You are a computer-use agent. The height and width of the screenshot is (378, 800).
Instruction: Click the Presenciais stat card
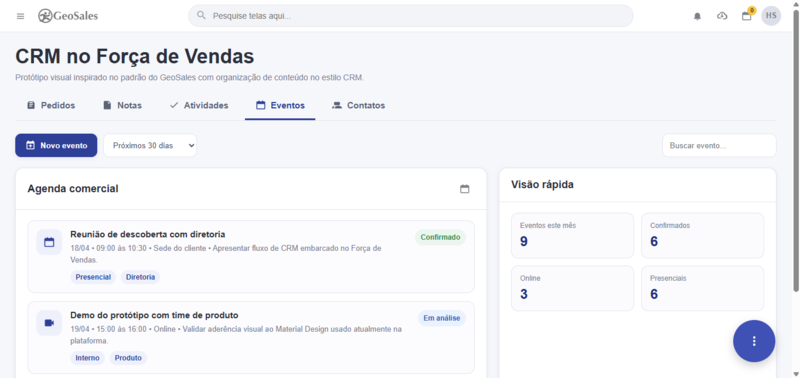point(703,288)
